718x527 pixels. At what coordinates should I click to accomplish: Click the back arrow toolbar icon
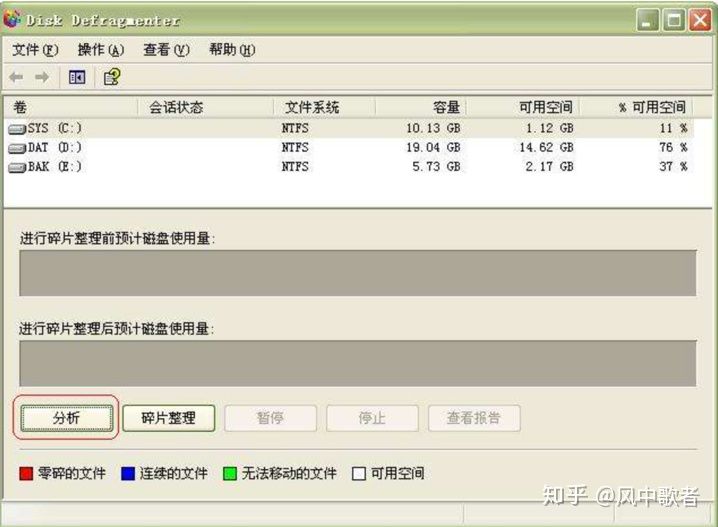(x=16, y=77)
